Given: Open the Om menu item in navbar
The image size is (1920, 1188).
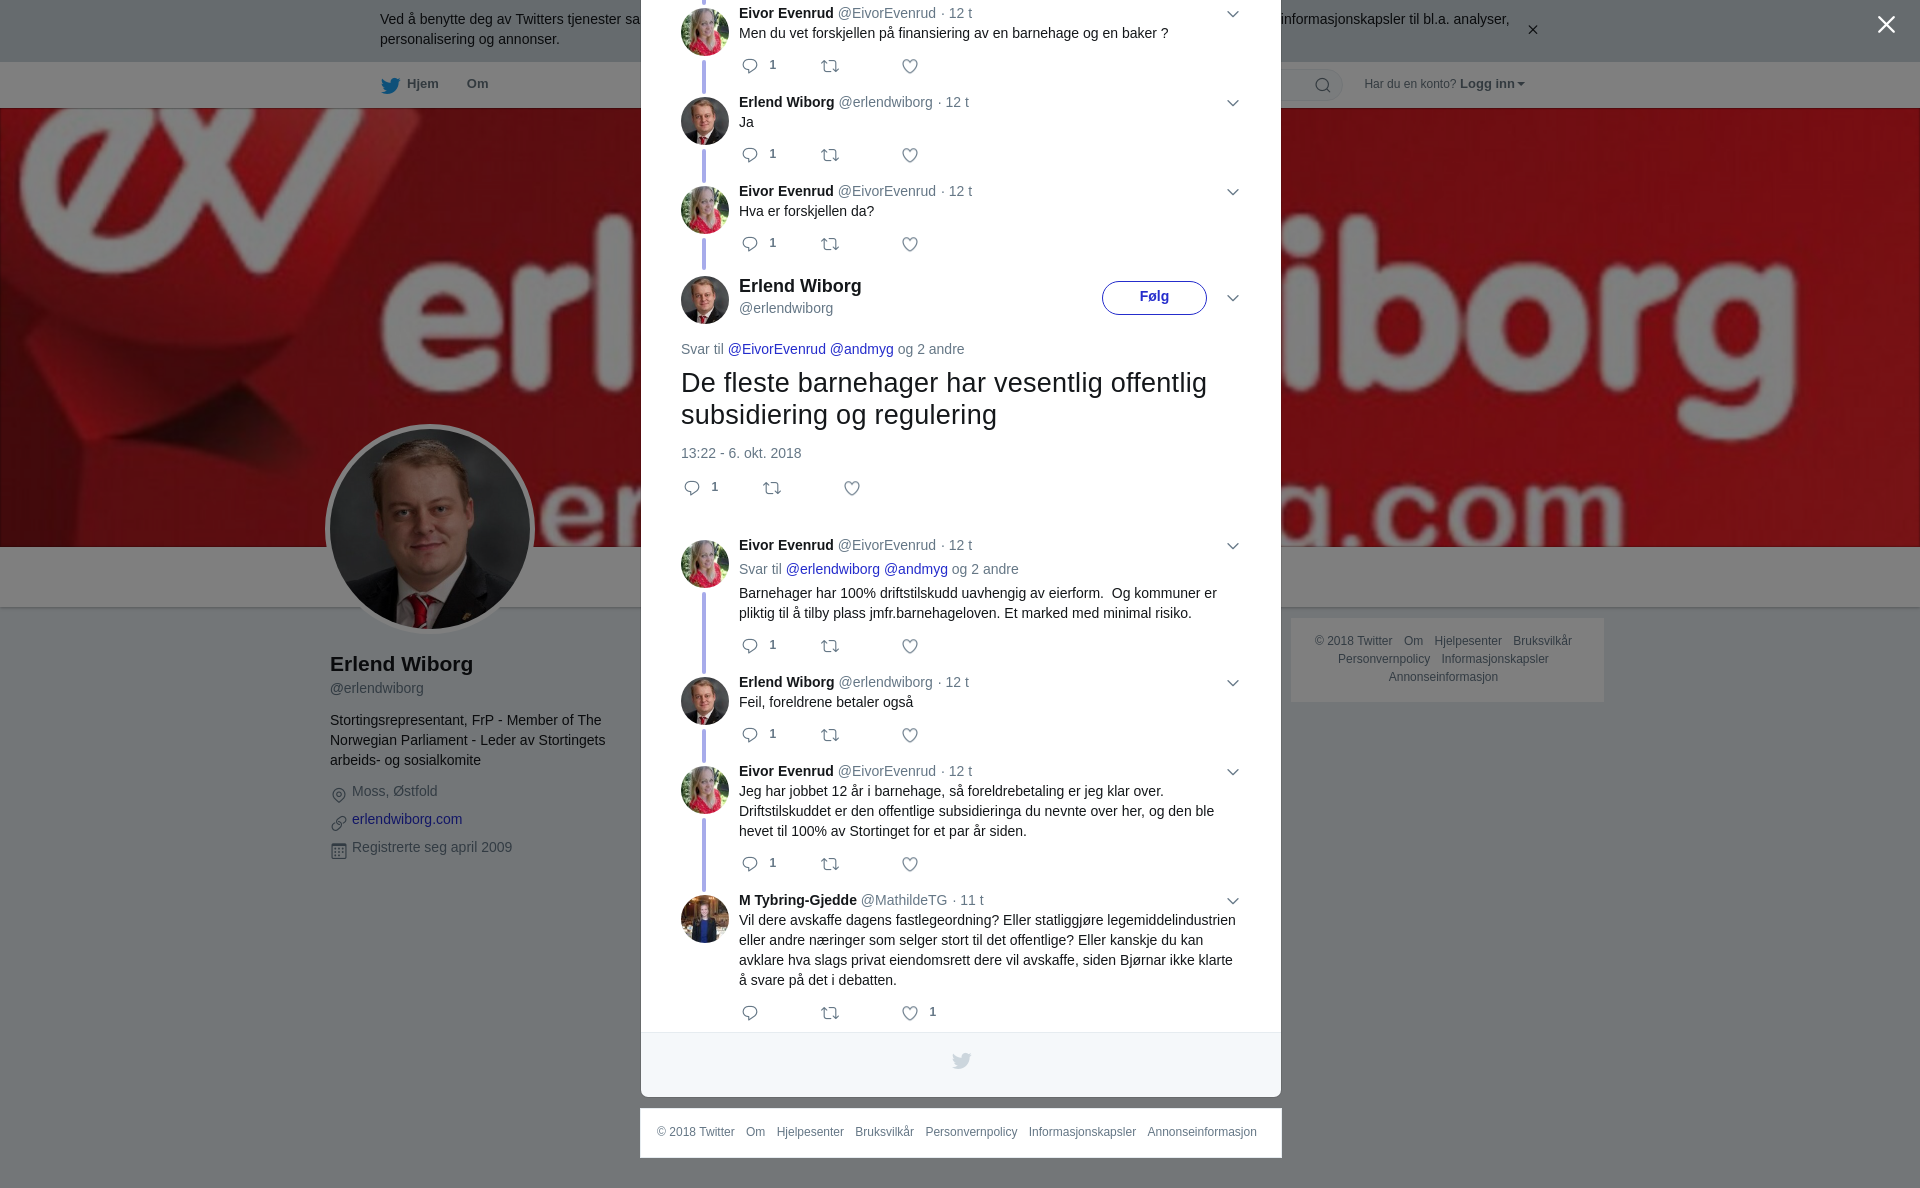Looking at the screenshot, I should 477,84.
